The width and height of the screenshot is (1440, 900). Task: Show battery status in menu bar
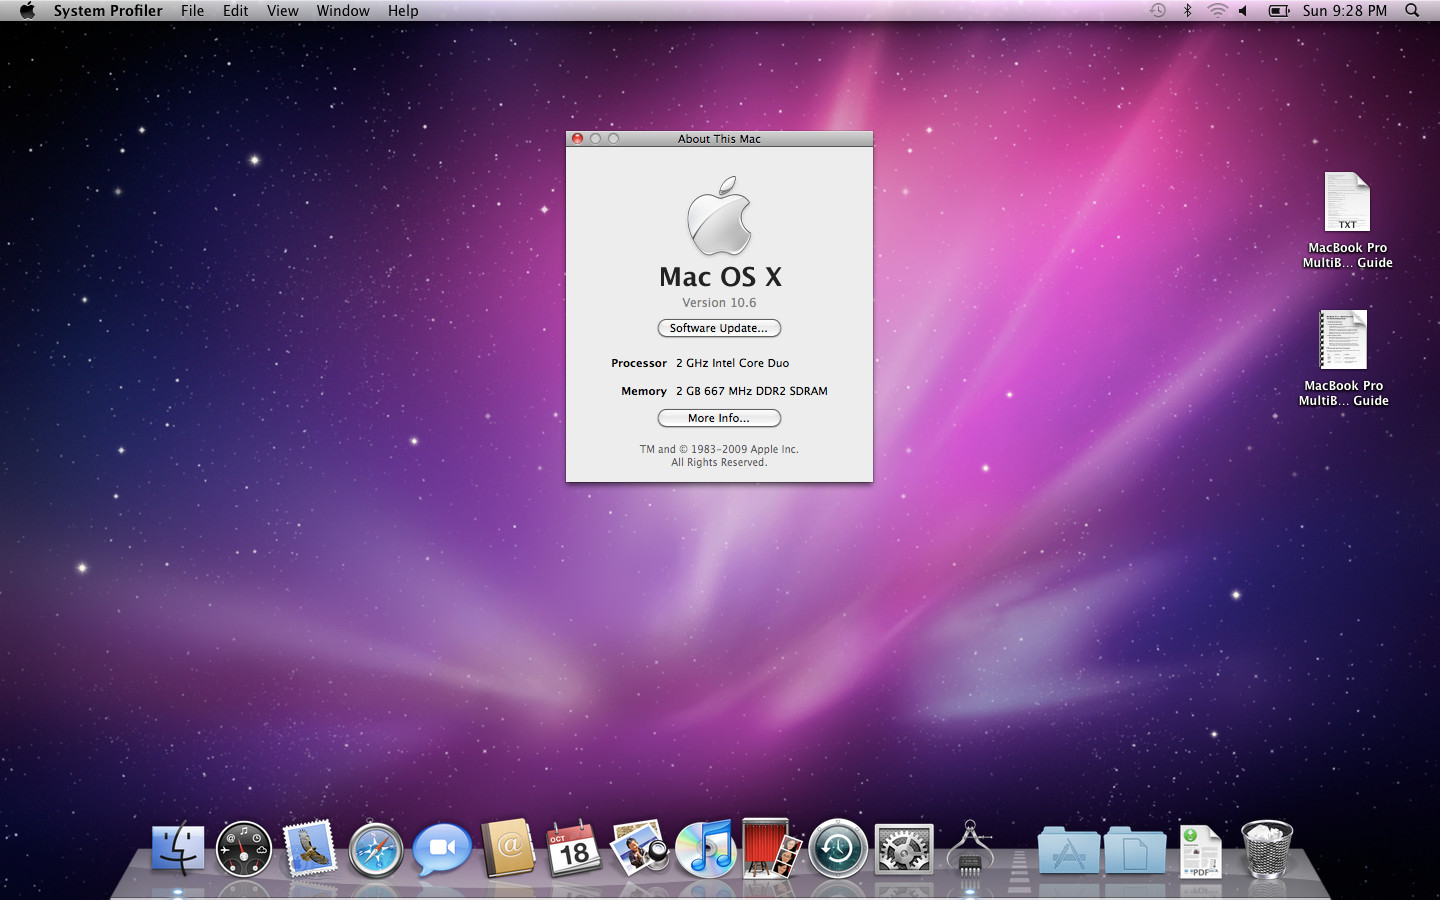pos(1279,11)
